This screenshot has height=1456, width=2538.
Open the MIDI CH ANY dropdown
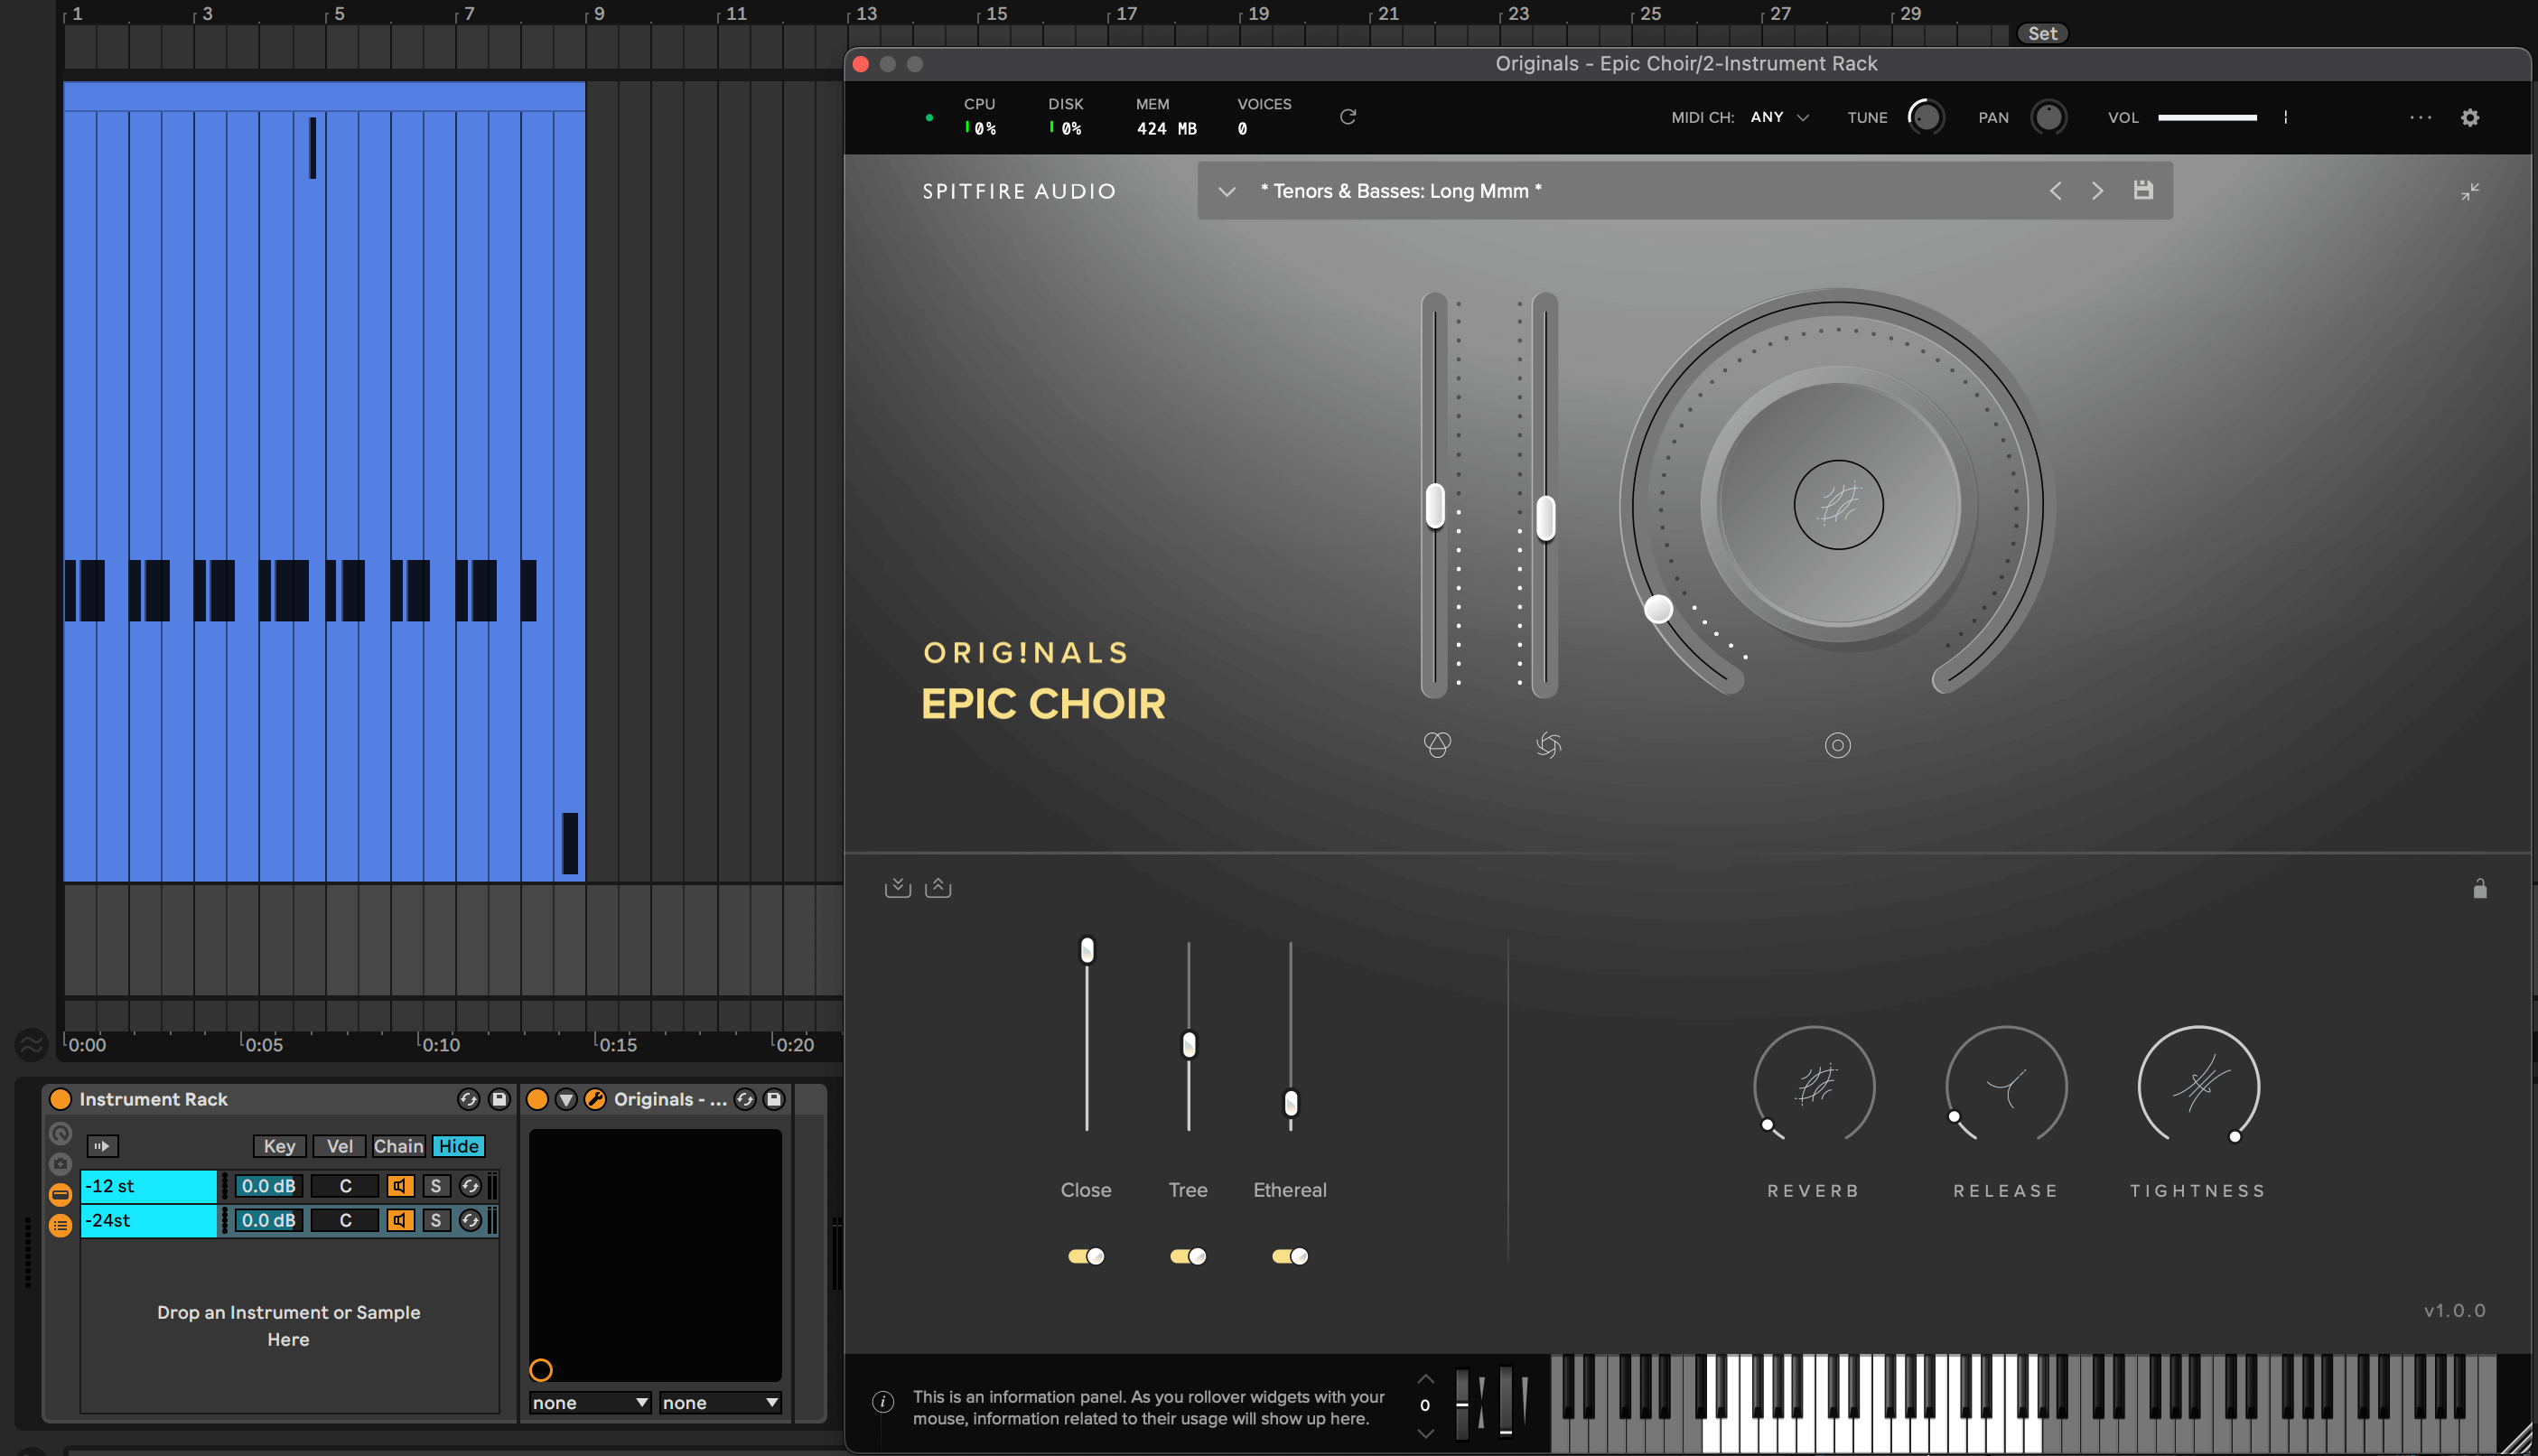(1780, 117)
